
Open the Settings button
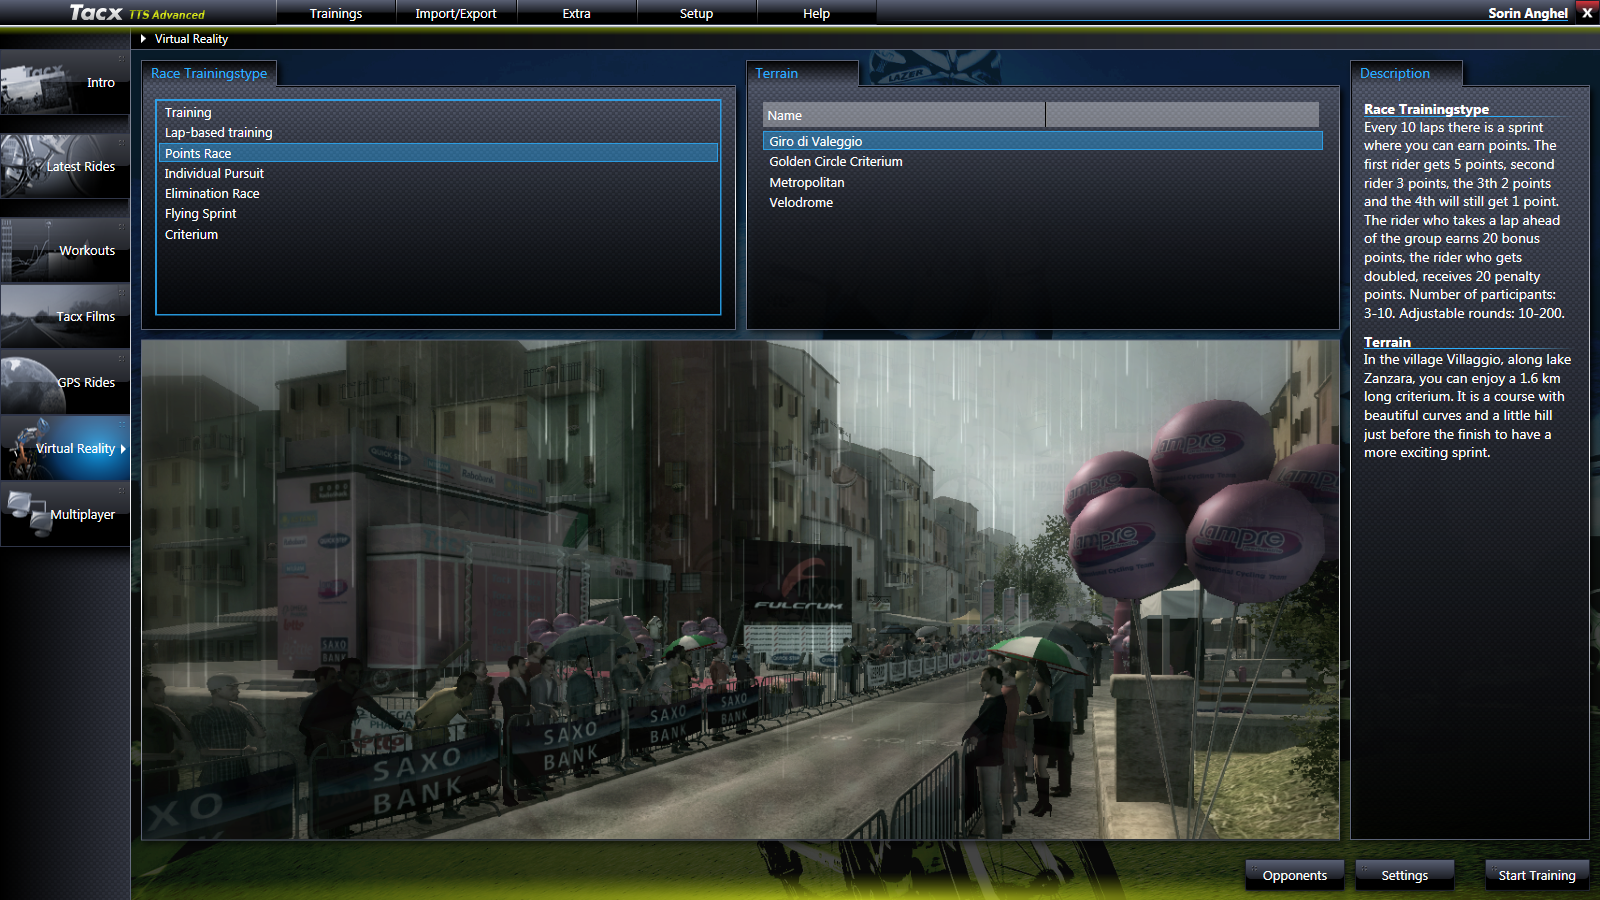(1405, 875)
